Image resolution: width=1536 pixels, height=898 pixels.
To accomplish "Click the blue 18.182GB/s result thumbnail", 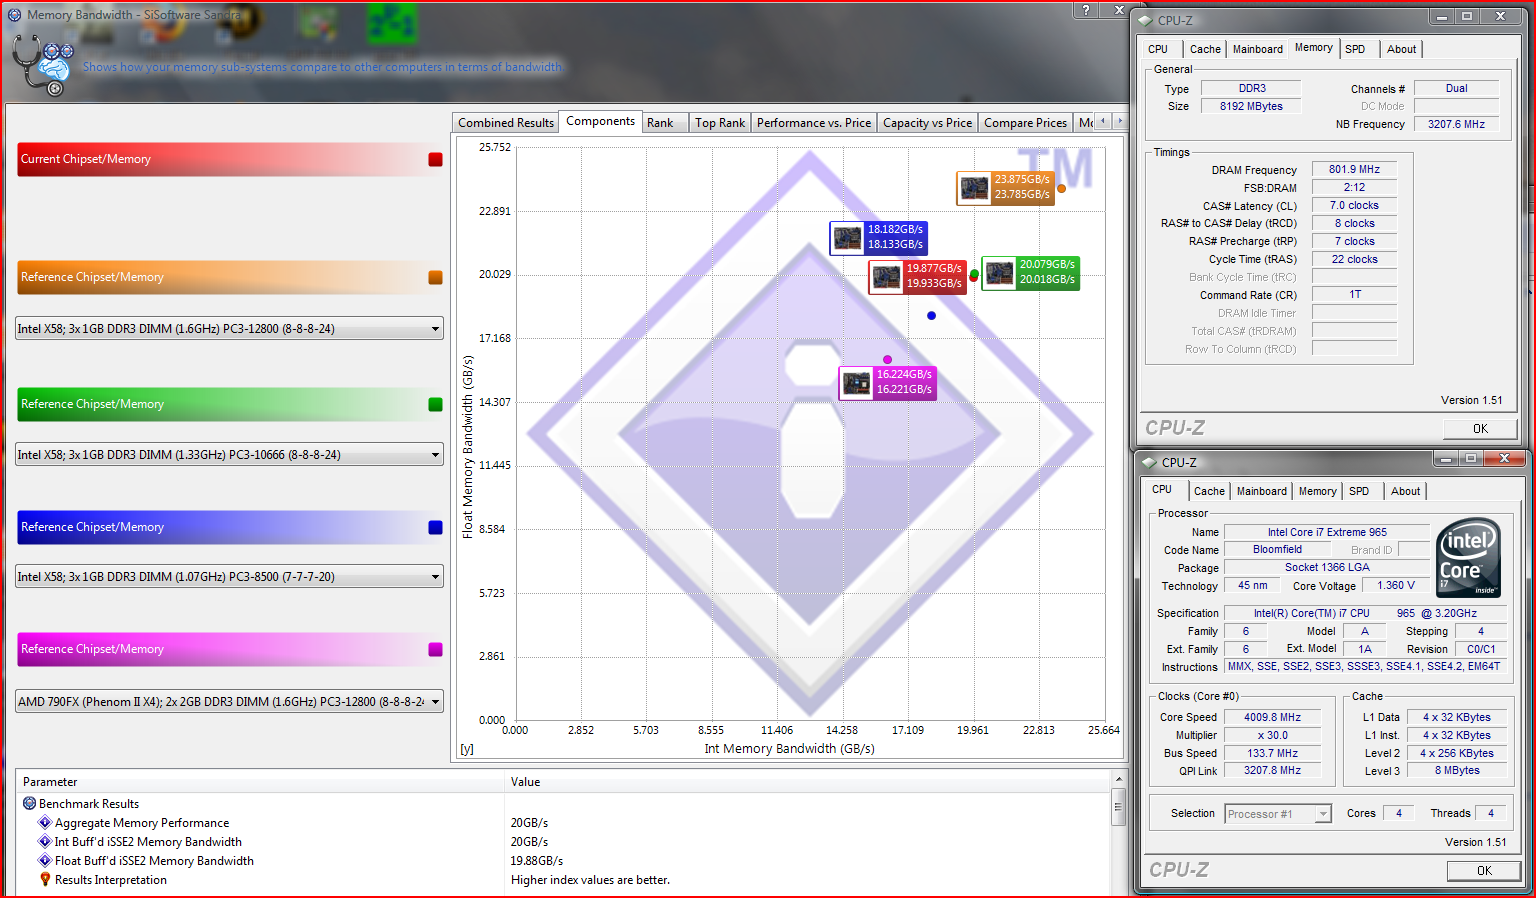I will 847,237.
